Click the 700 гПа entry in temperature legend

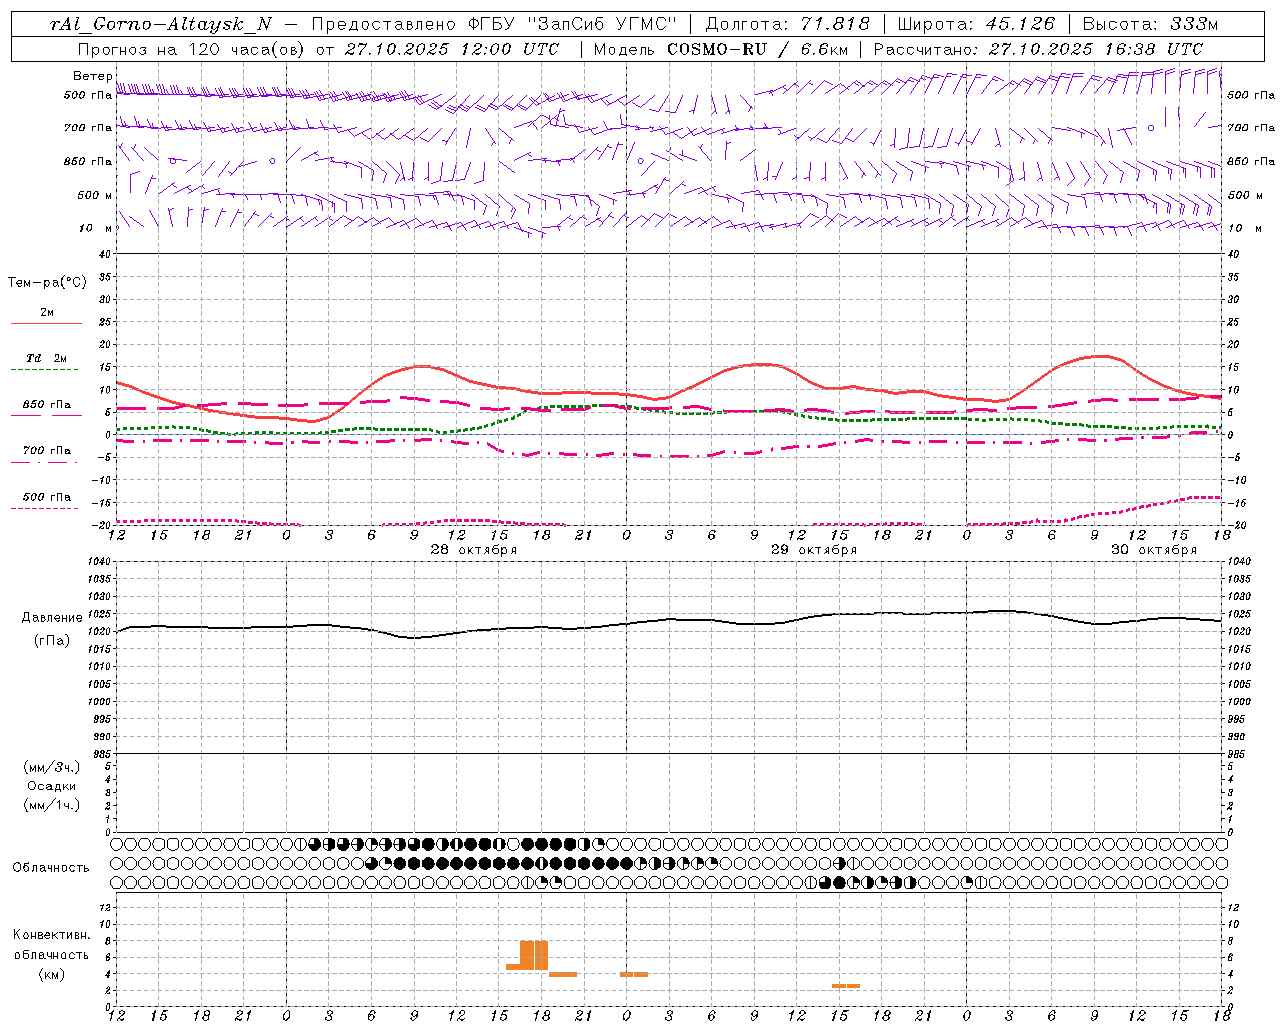[47, 451]
